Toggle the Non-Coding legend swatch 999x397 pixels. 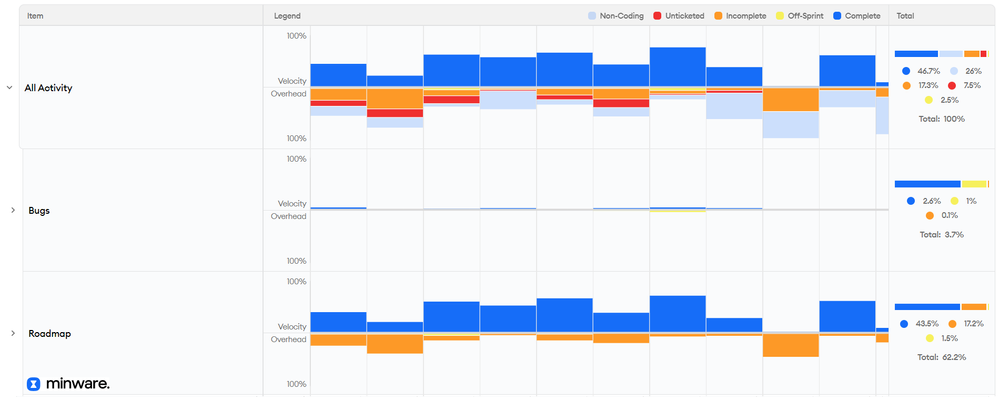(x=593, y=16)
